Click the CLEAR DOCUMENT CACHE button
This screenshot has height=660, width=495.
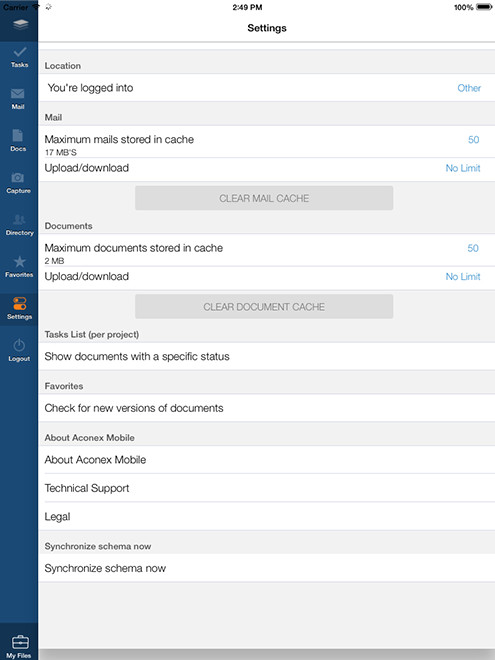click(x=264, y=307)
